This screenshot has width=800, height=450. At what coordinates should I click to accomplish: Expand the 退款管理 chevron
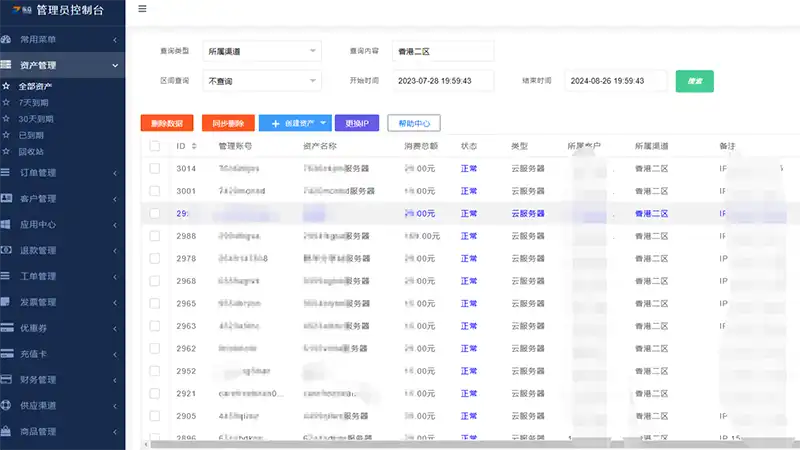[115, 251]
